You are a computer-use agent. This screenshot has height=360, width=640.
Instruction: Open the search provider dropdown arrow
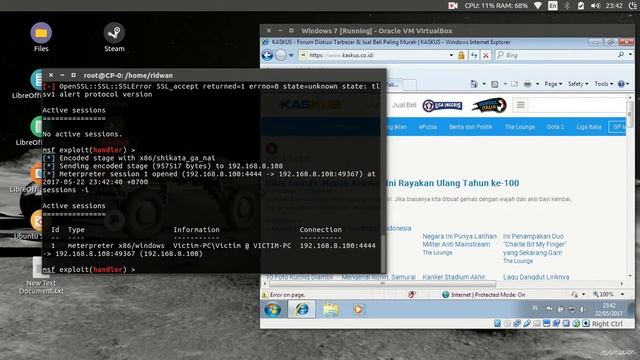tap(630, 55)
